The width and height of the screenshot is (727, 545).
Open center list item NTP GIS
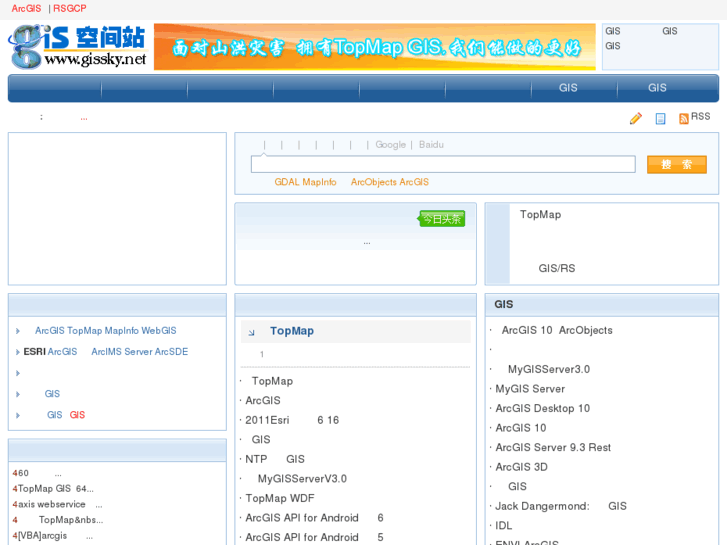pos(275,459)
